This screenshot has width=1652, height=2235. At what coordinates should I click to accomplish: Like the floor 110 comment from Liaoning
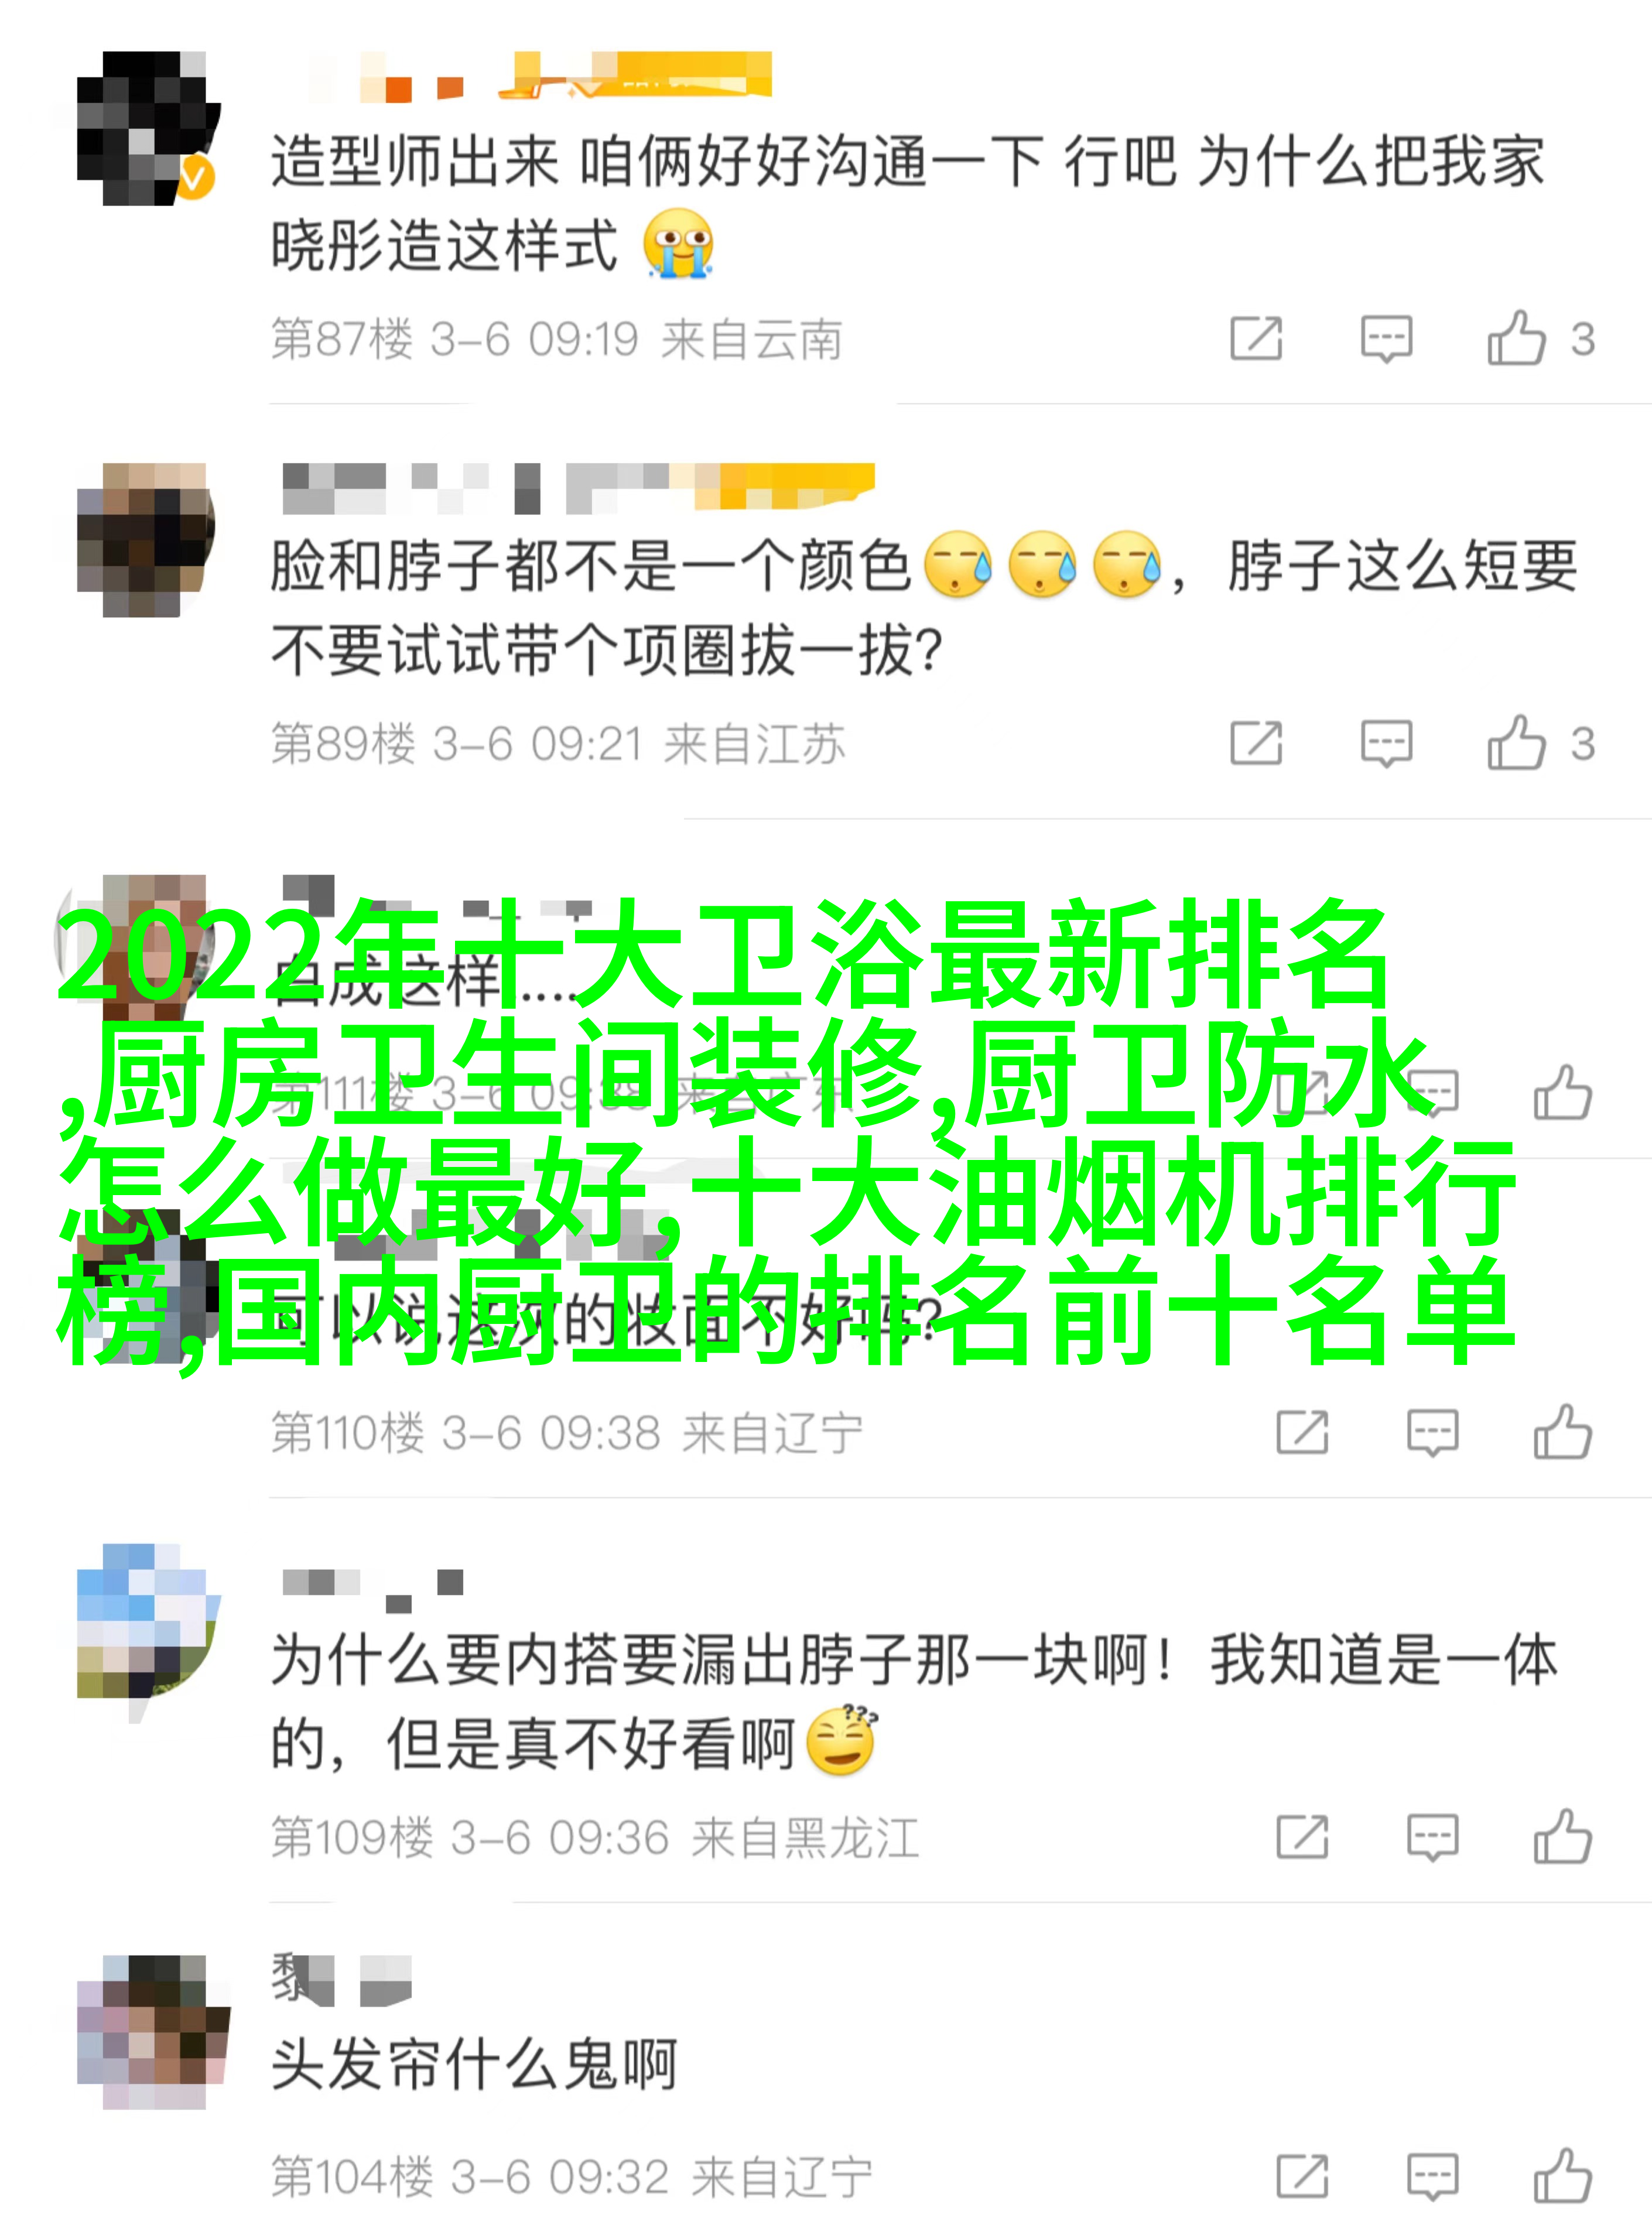point(1563,1431)
